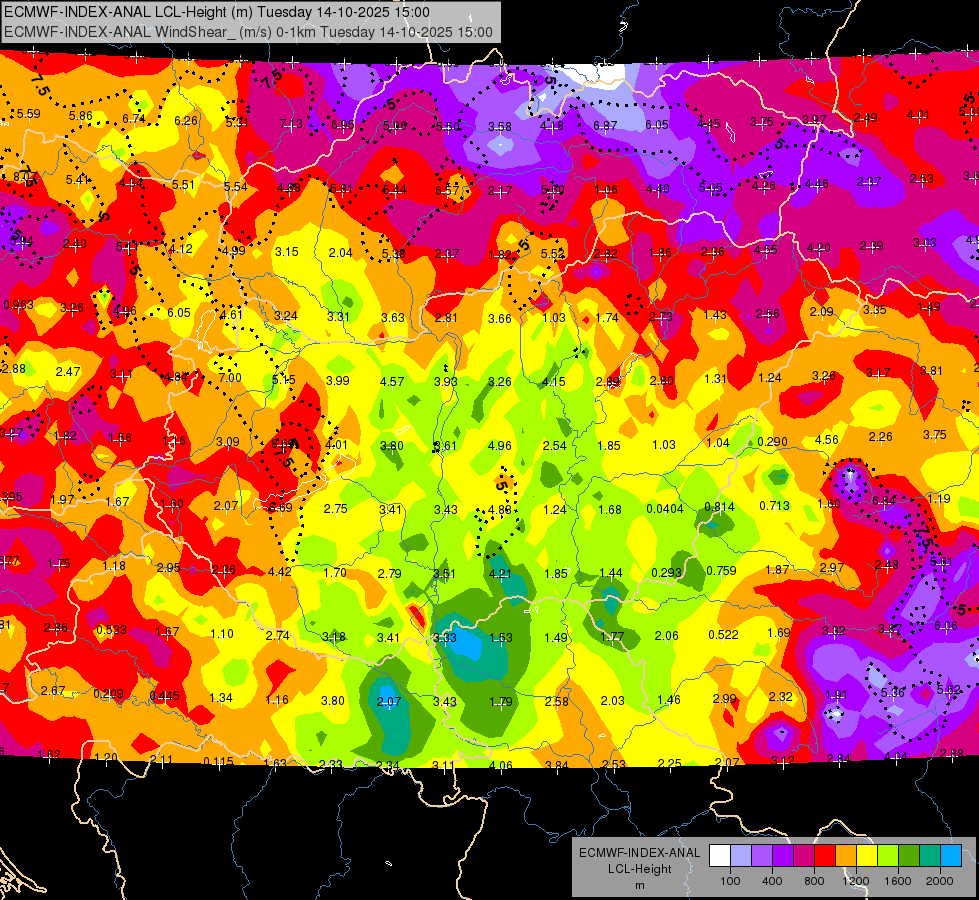The height and width of the screenshot is (900, 979).
Task: Click the wind shear value 5.36
Action: tap(893, 692)
